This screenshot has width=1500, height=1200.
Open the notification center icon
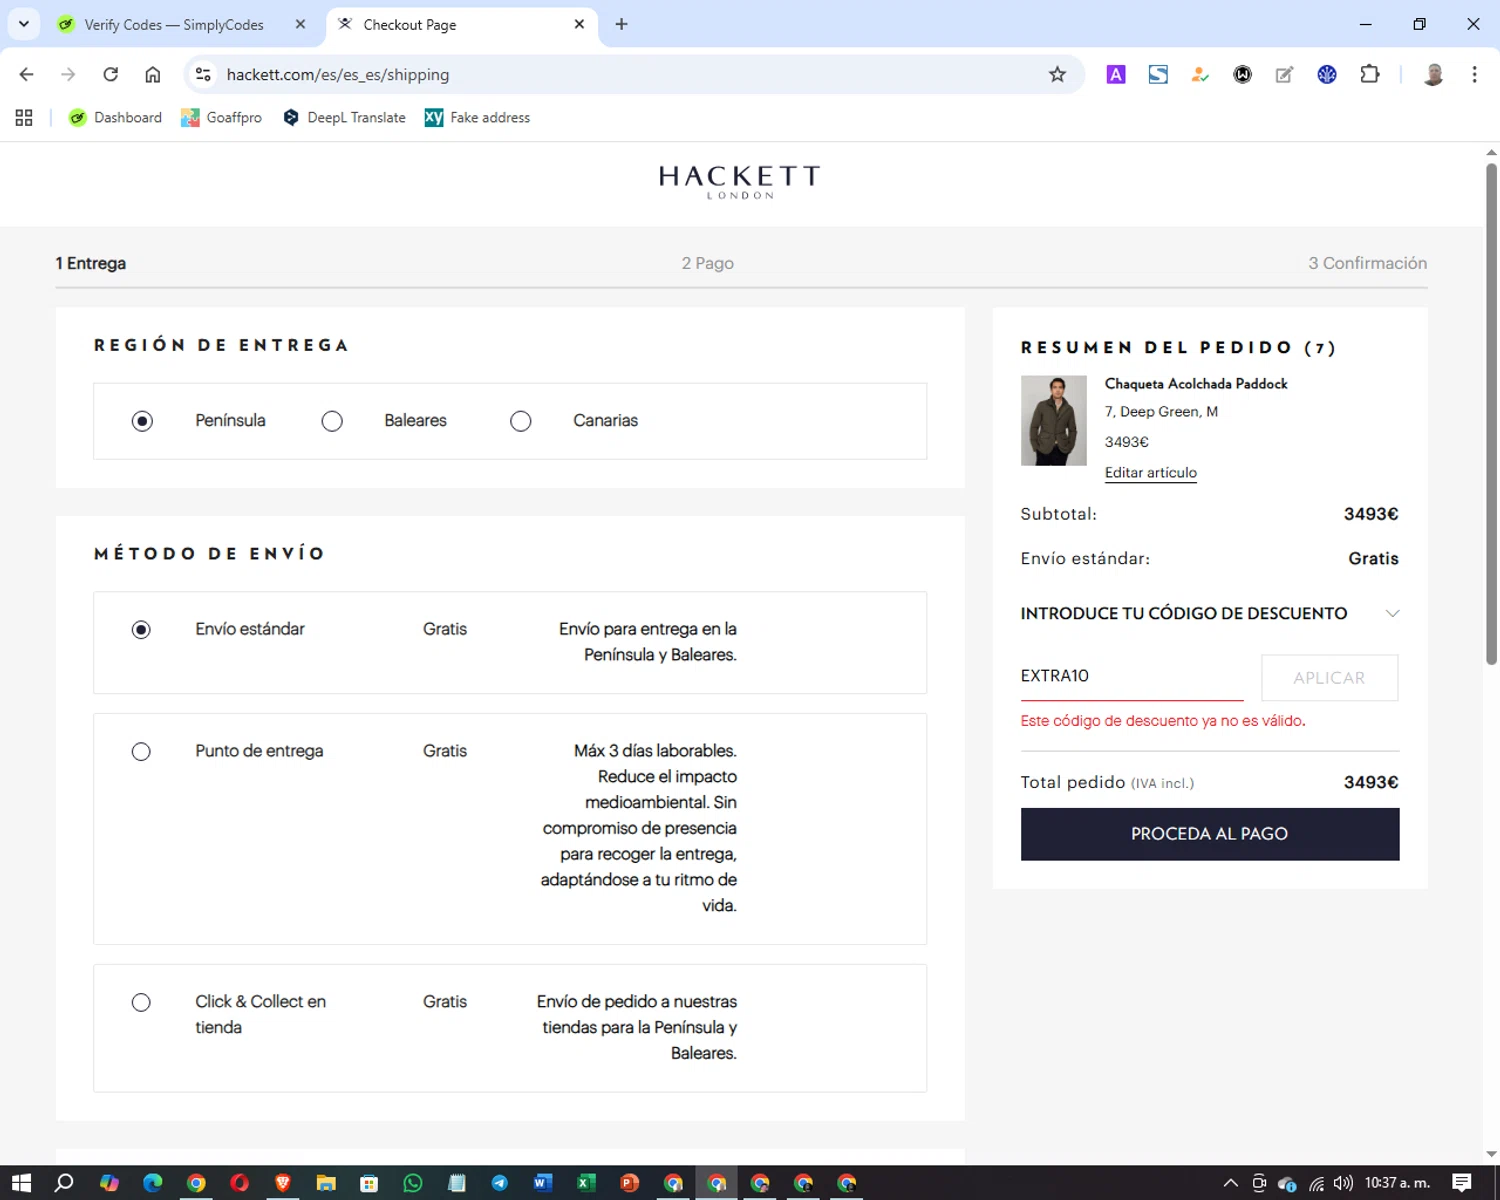click(x=1462, y=1183)
